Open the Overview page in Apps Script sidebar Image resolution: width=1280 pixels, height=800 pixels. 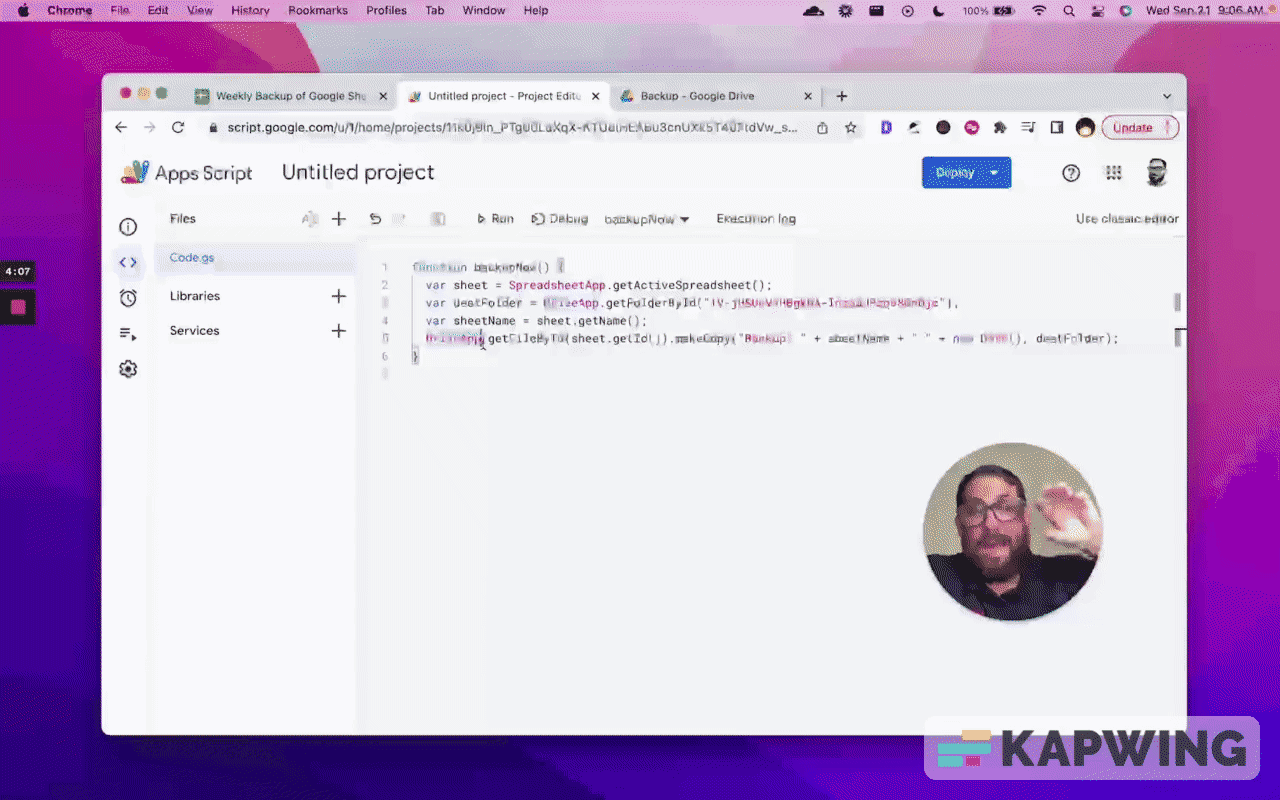point(128,227)
